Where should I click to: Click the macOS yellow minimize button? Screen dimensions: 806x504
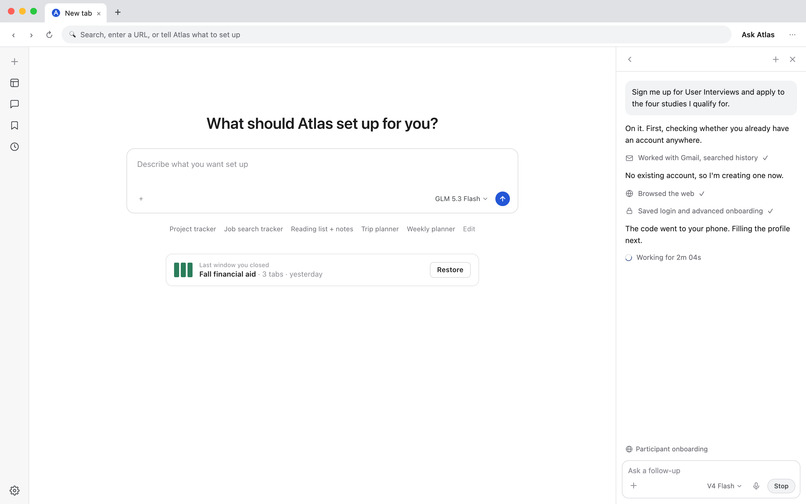(x=22, y=11)
